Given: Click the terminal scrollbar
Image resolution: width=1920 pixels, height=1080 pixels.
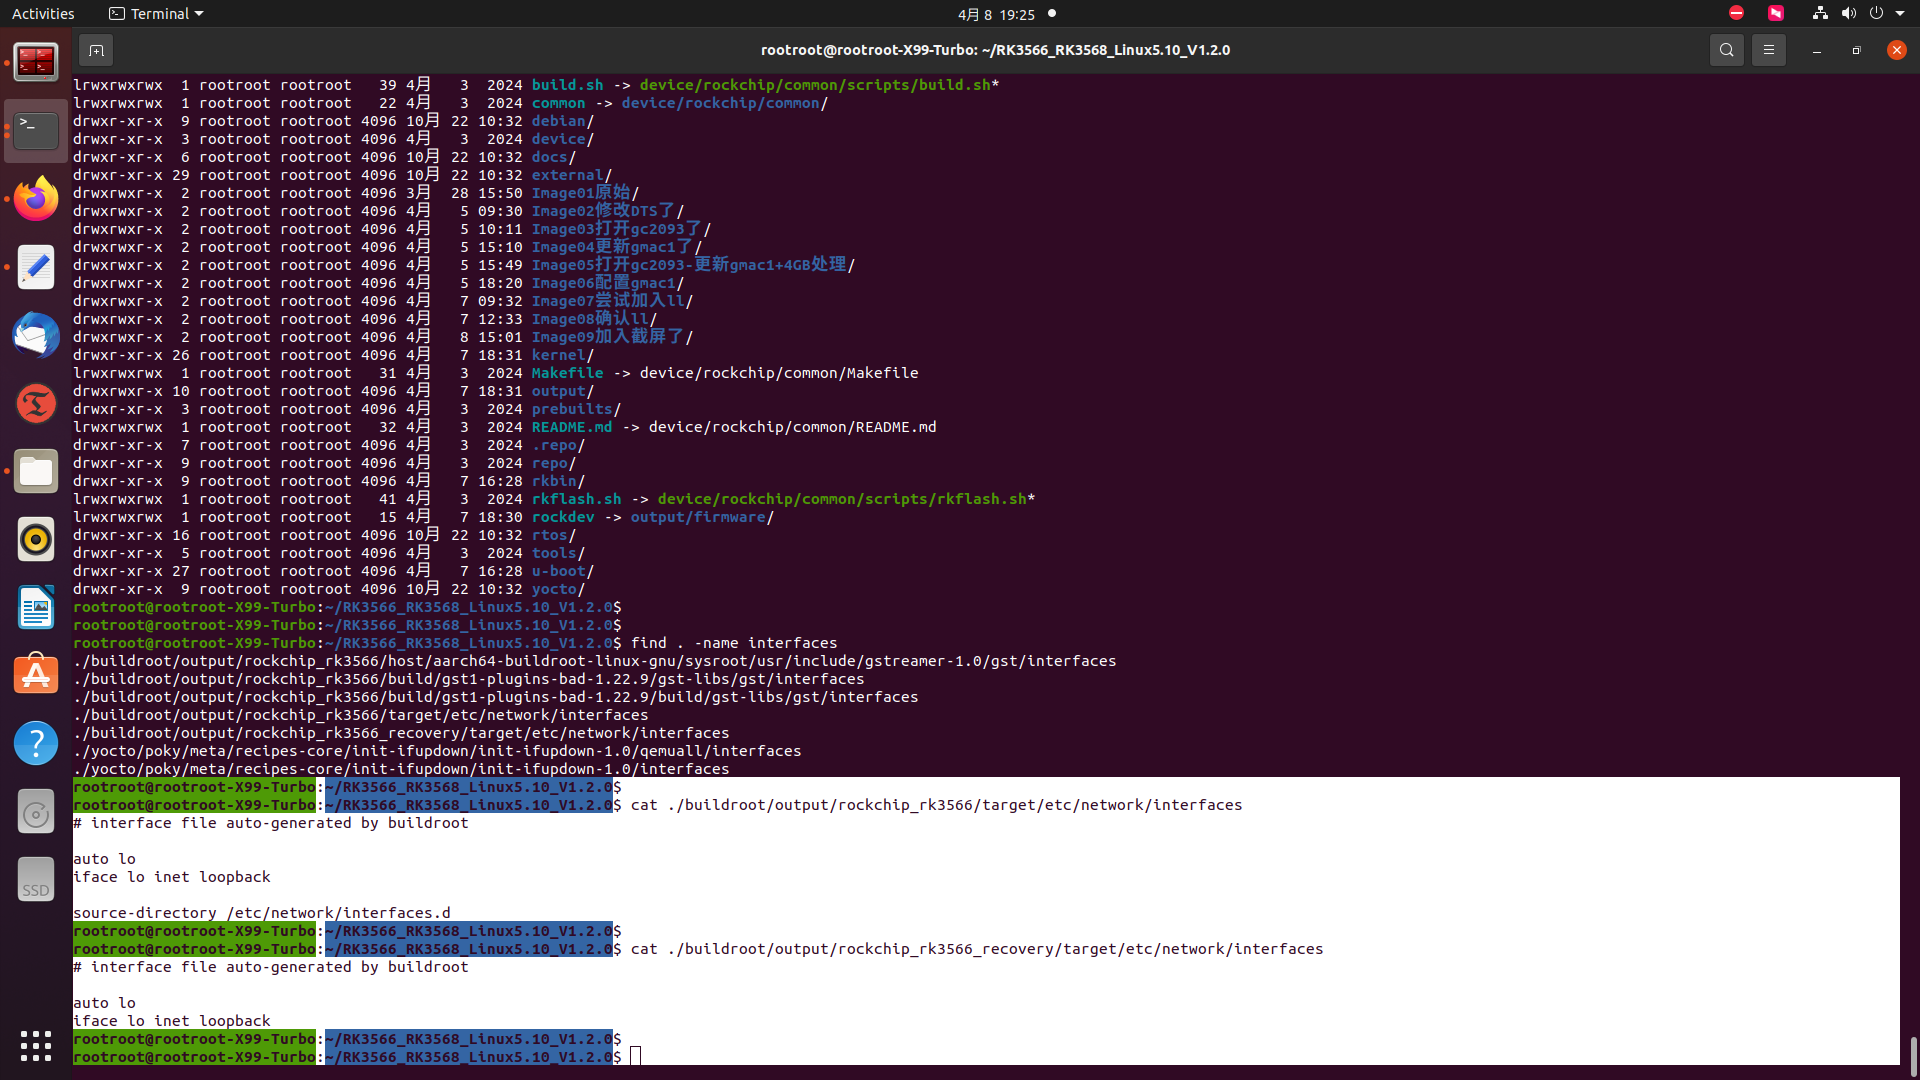Looking at the screenshot, I should pos(1913,1055).
